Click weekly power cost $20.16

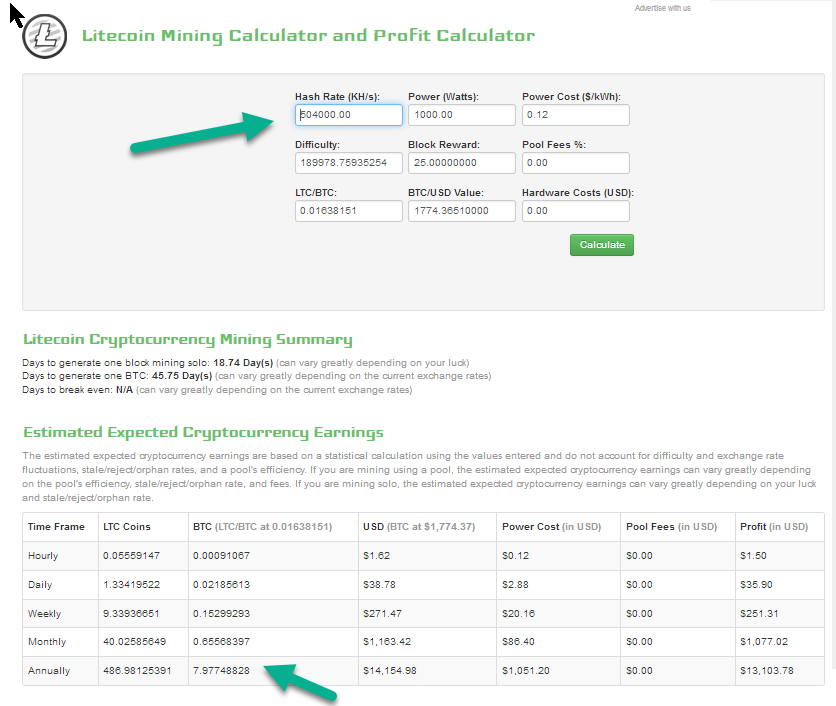click(518, 614)
